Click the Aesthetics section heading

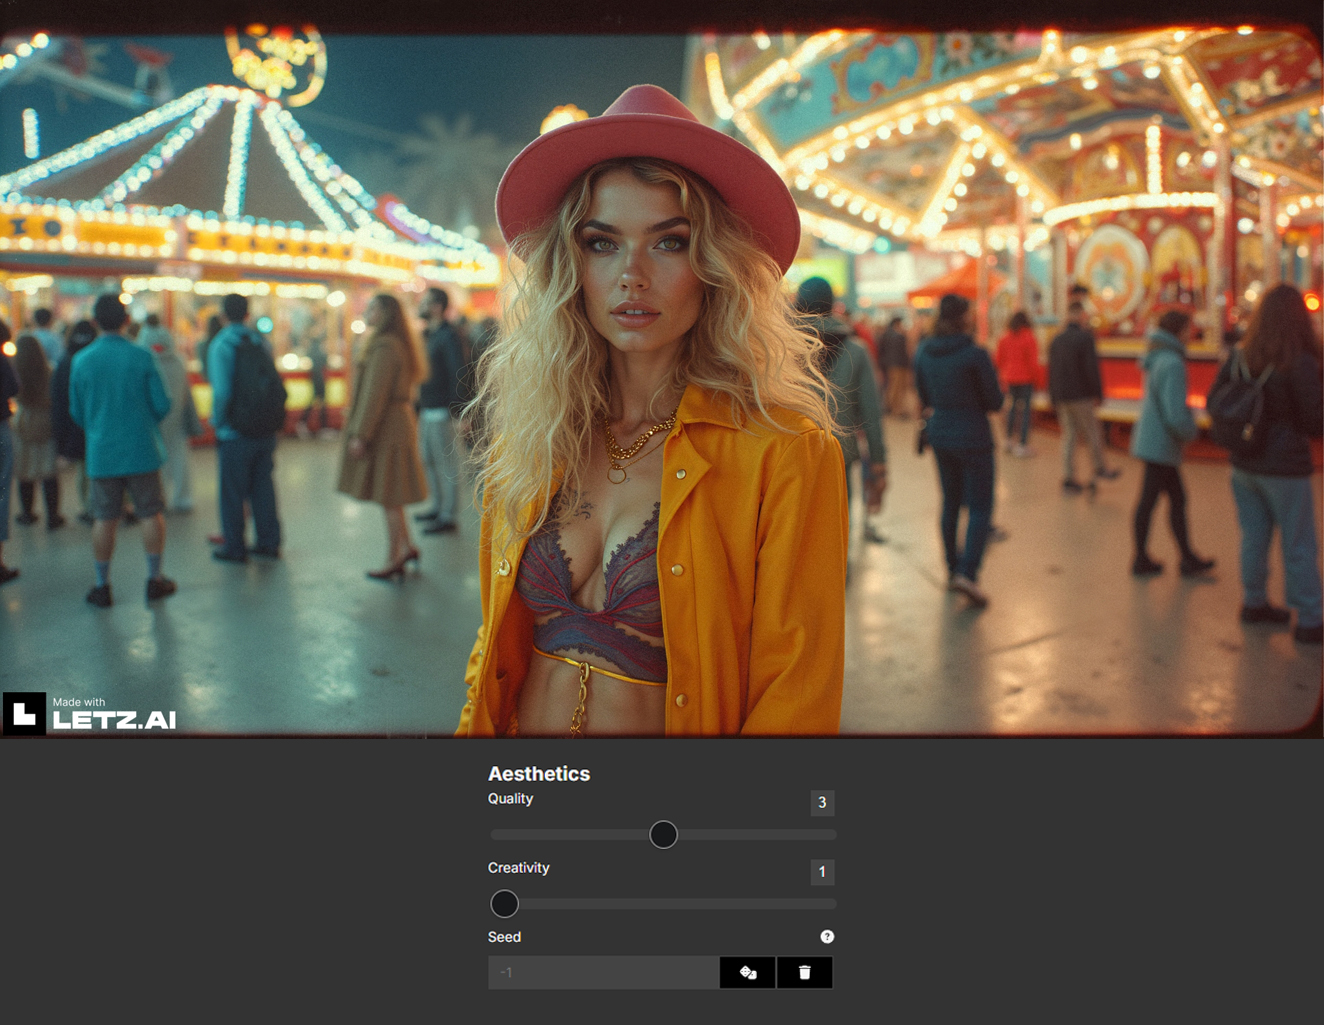[x=539, y=774]
